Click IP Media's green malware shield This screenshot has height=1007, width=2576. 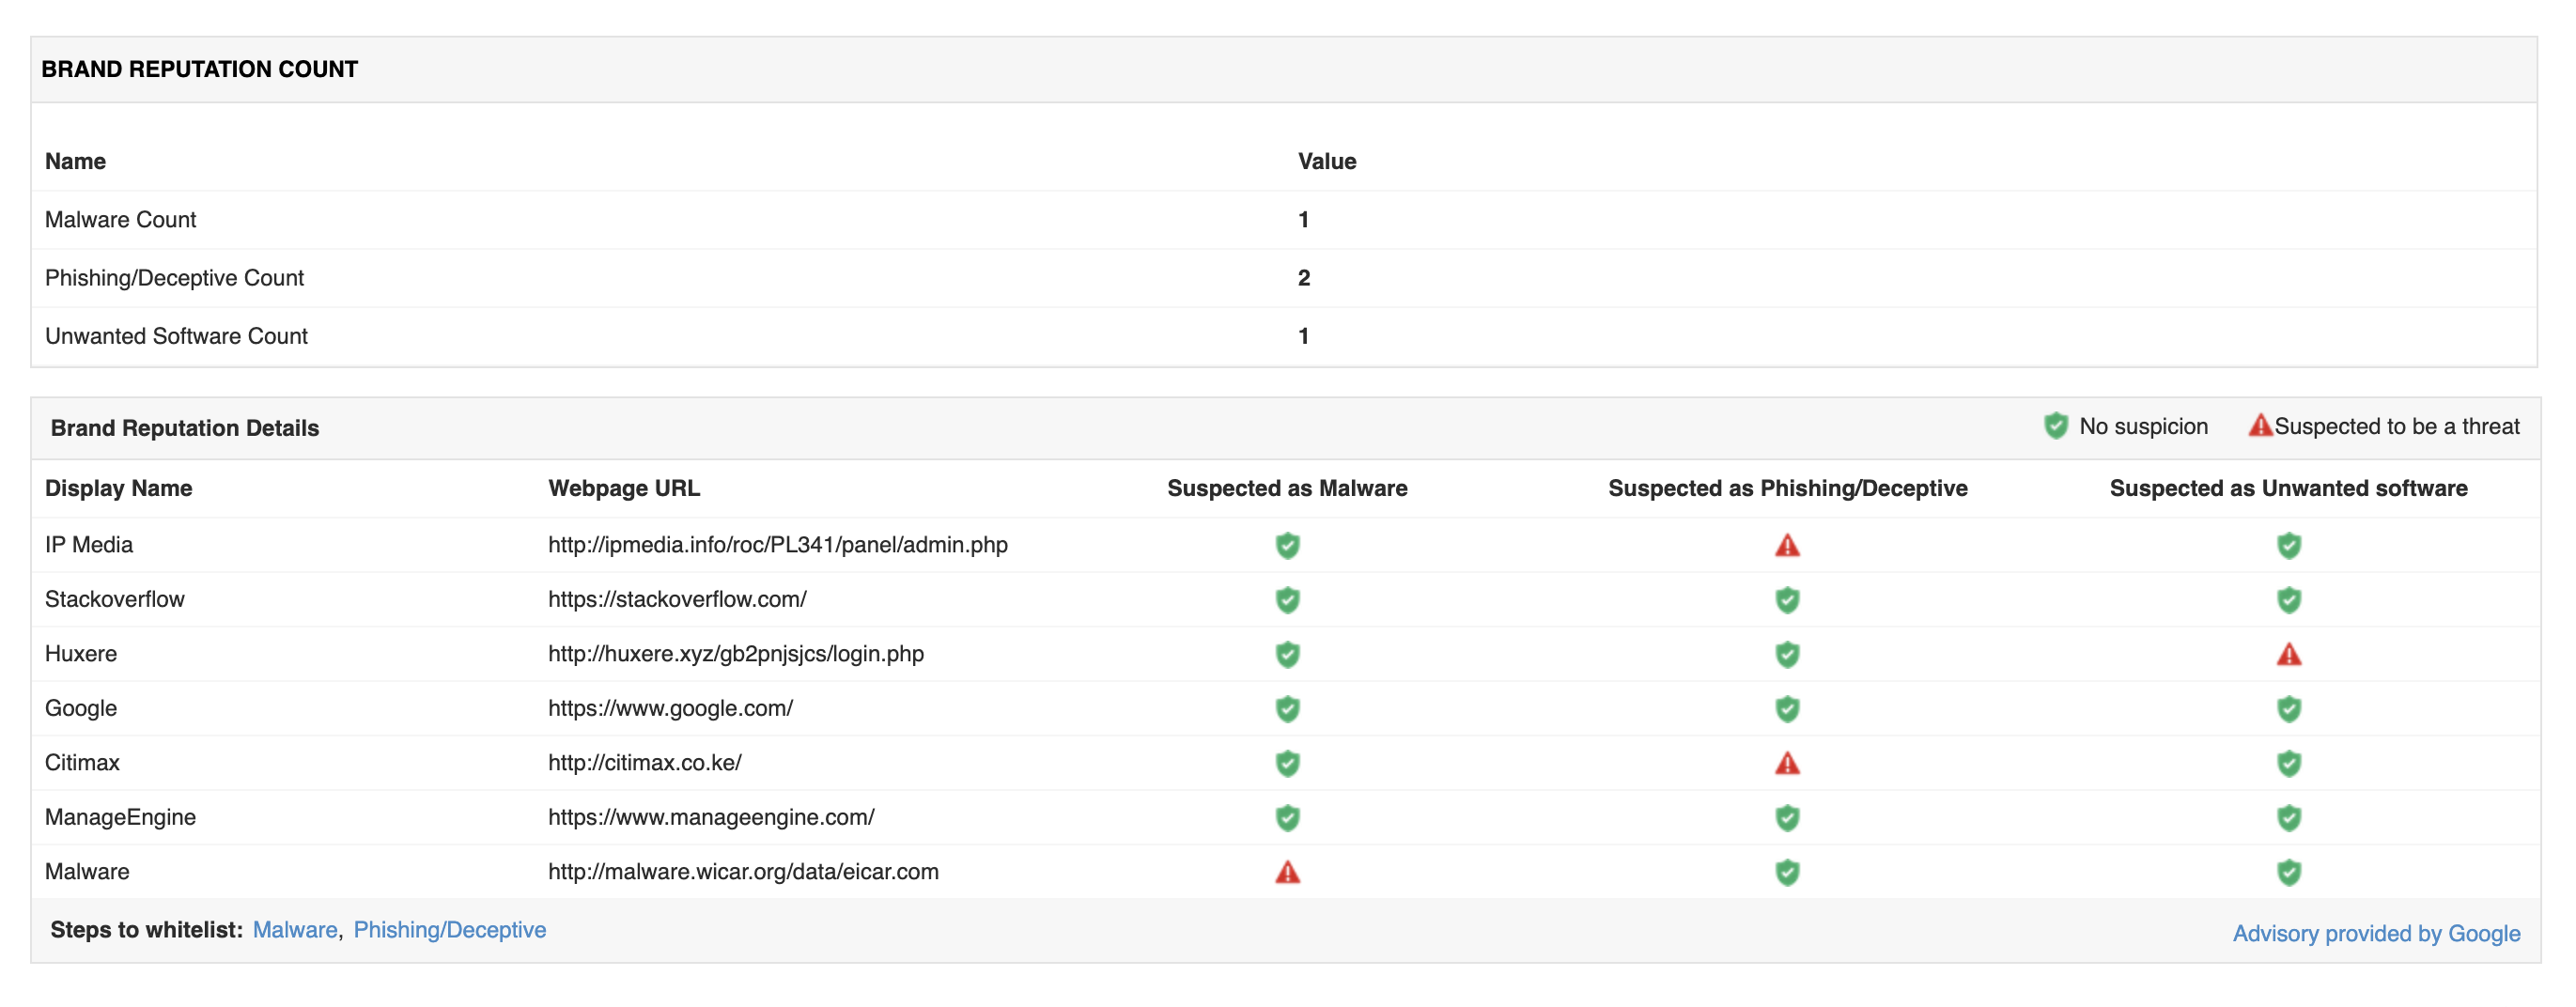(x=1287, y=546)
